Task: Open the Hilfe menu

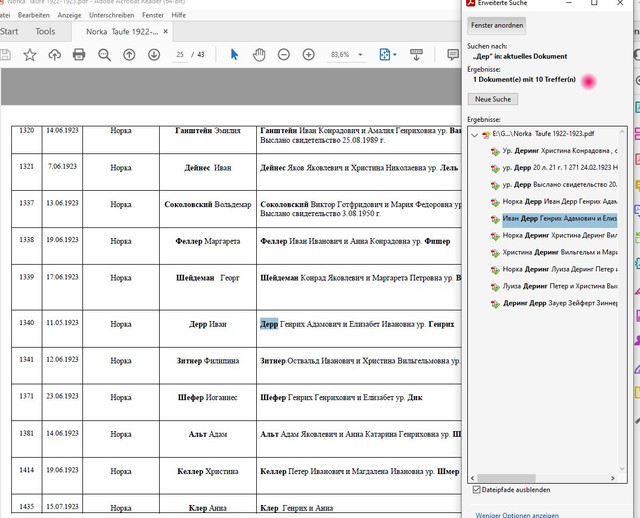Action: coord(179,15)
